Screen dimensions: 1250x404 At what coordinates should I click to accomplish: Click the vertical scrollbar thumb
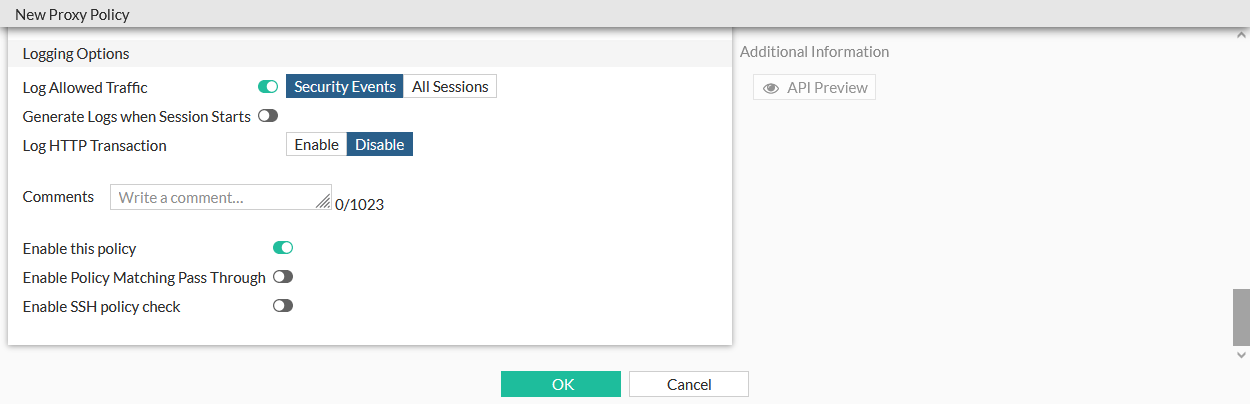1241,316
